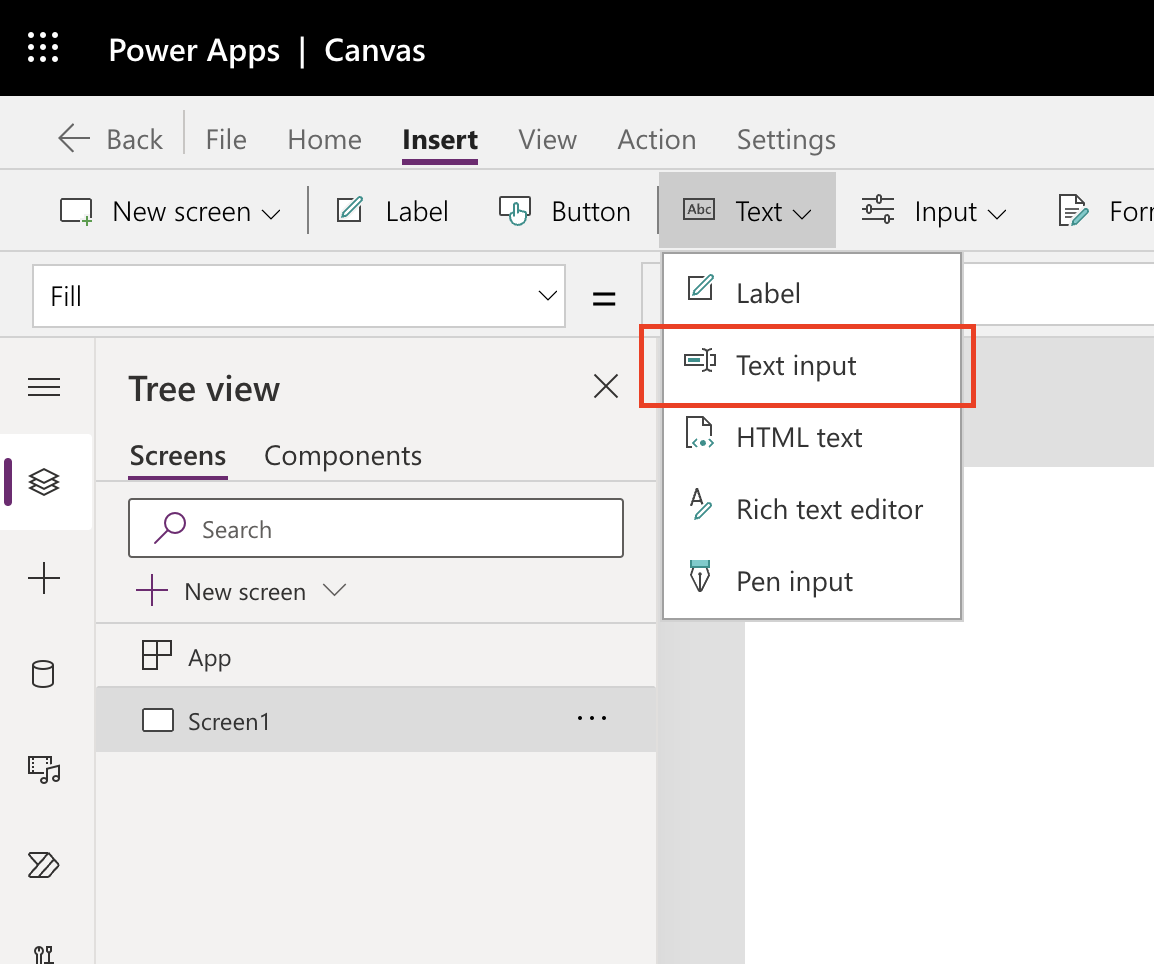This screenshot has height=964, width=1154.
Task: Expand the New screen dropdown in the toolbar
Action: [271, 211]
